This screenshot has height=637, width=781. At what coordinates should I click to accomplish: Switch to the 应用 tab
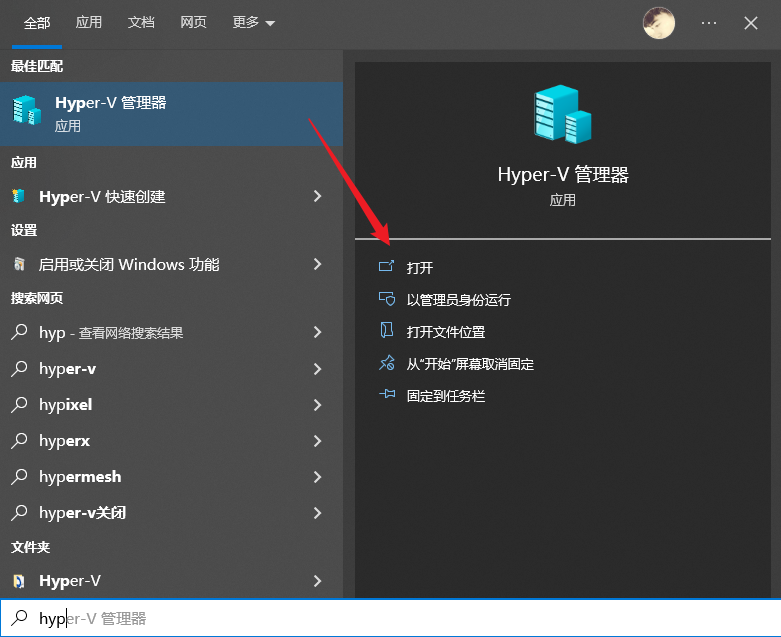pos(89,22)
